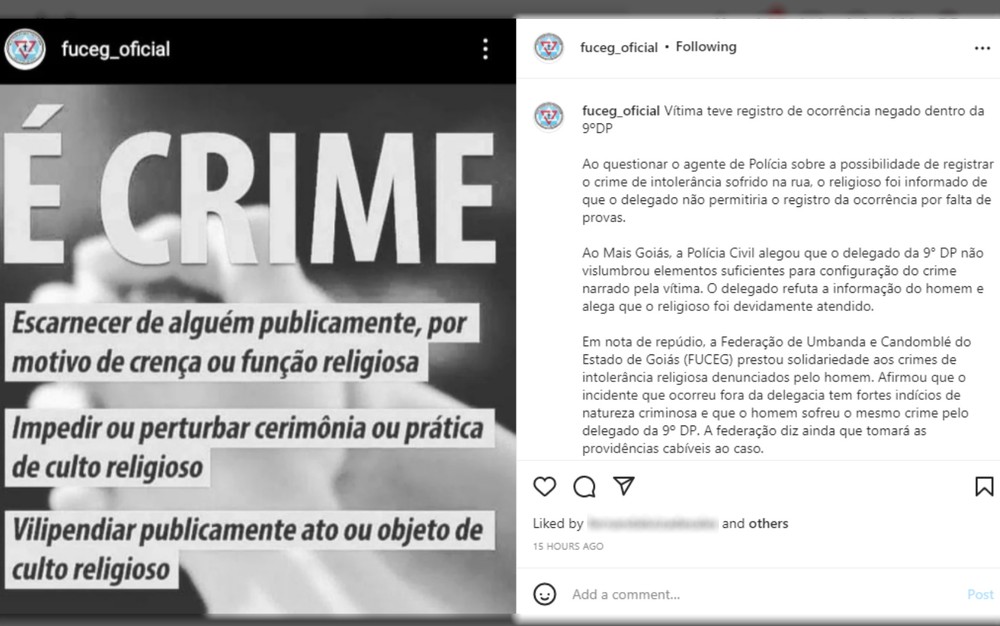This screenshot has height=626, width=1000.
Task: Click the 15 HOURS AGO timestamp
Action: (x=568, y=546)
